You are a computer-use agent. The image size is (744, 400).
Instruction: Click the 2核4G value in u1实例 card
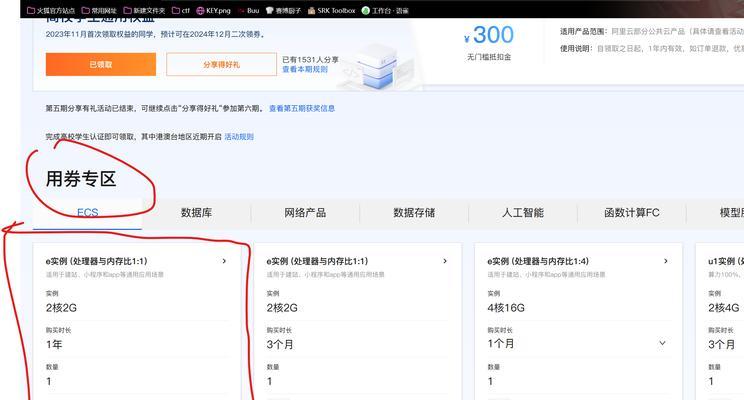coord(724,308)
